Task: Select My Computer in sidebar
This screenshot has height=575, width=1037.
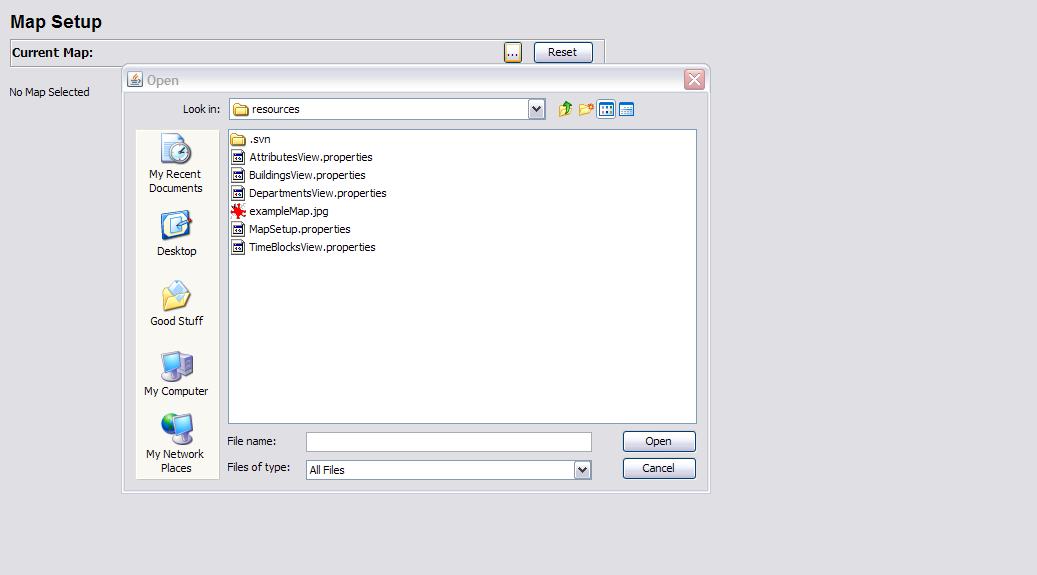Action: coord(176,374)
